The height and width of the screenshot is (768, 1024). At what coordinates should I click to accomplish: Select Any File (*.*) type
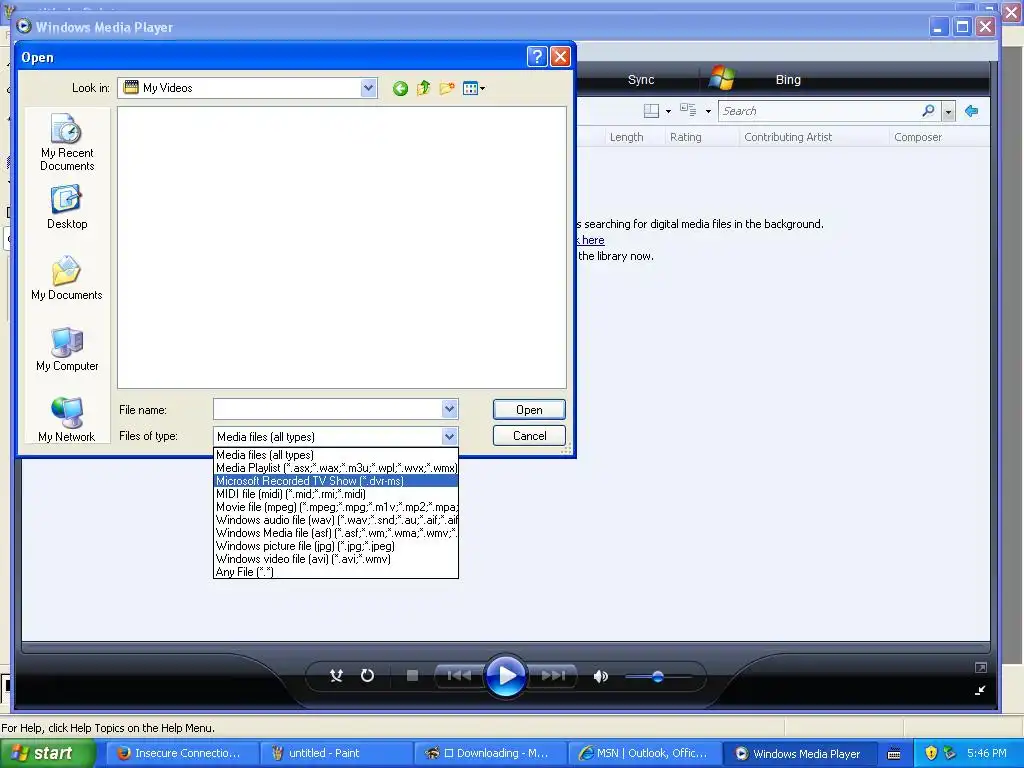coord(336,572)
